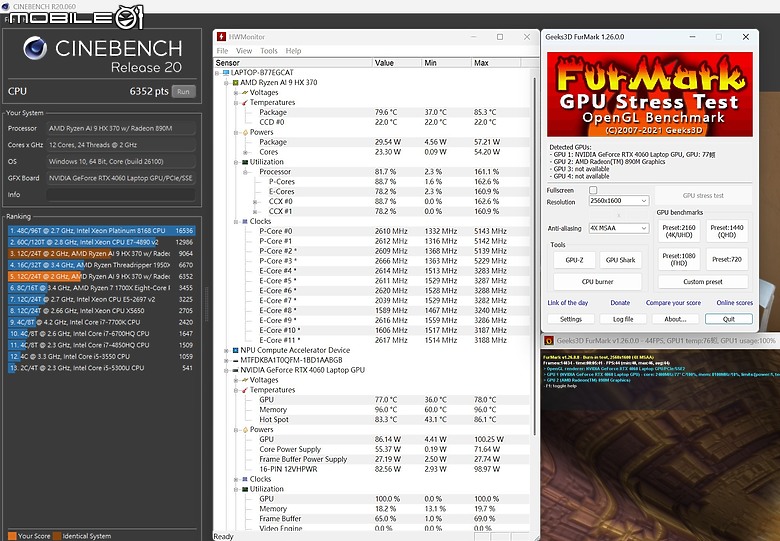The height and width of the screenshot is (541, 780).
Task: Start the FurMark CPU burner
Action: click(x=597, y=281)
